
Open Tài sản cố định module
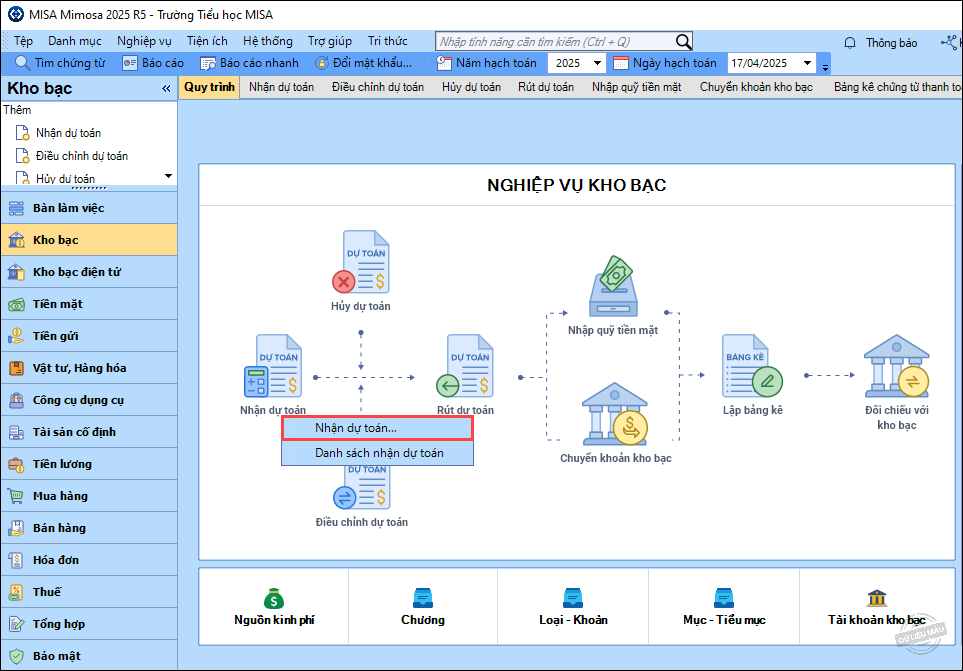point(89,432)
